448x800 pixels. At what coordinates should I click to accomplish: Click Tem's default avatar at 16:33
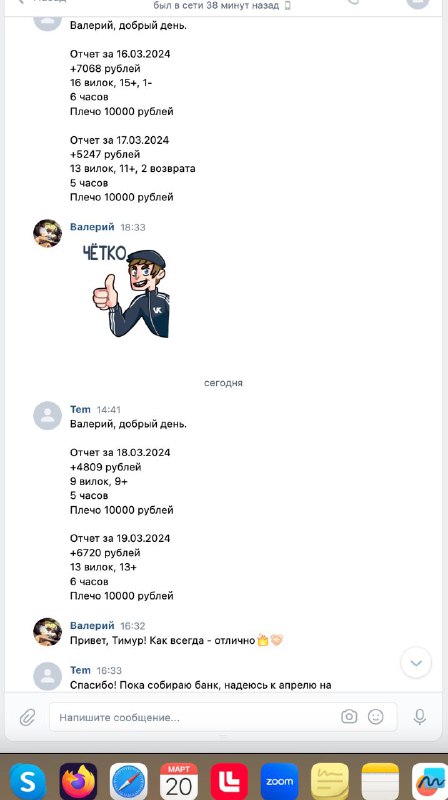(x=47, y=676)
